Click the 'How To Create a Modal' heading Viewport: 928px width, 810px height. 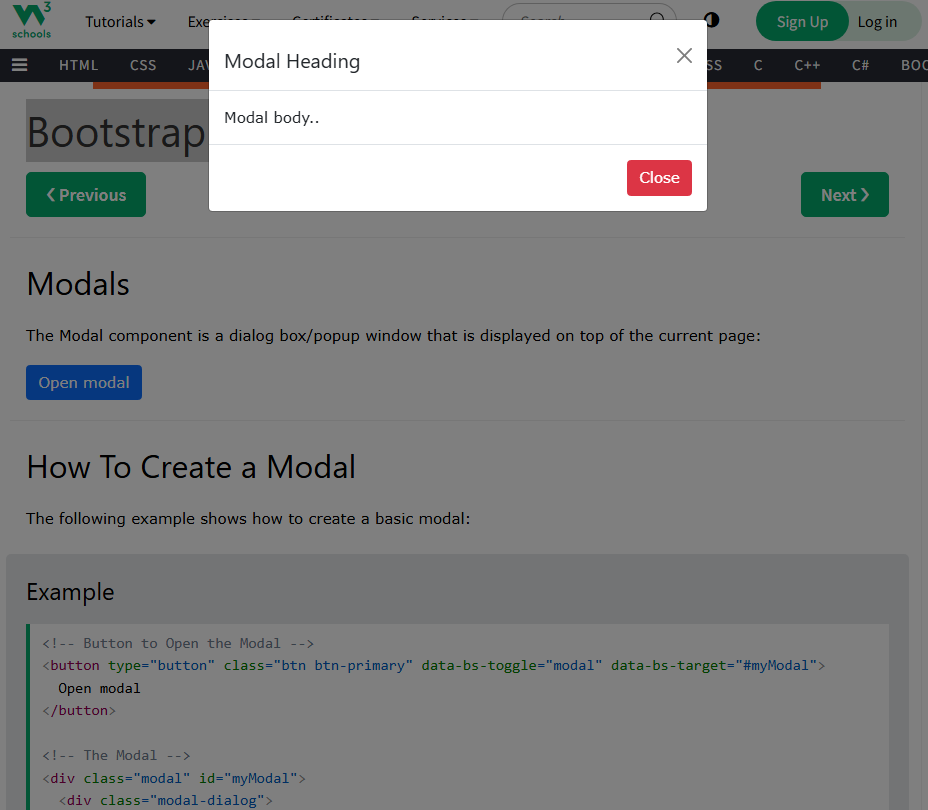191,467
